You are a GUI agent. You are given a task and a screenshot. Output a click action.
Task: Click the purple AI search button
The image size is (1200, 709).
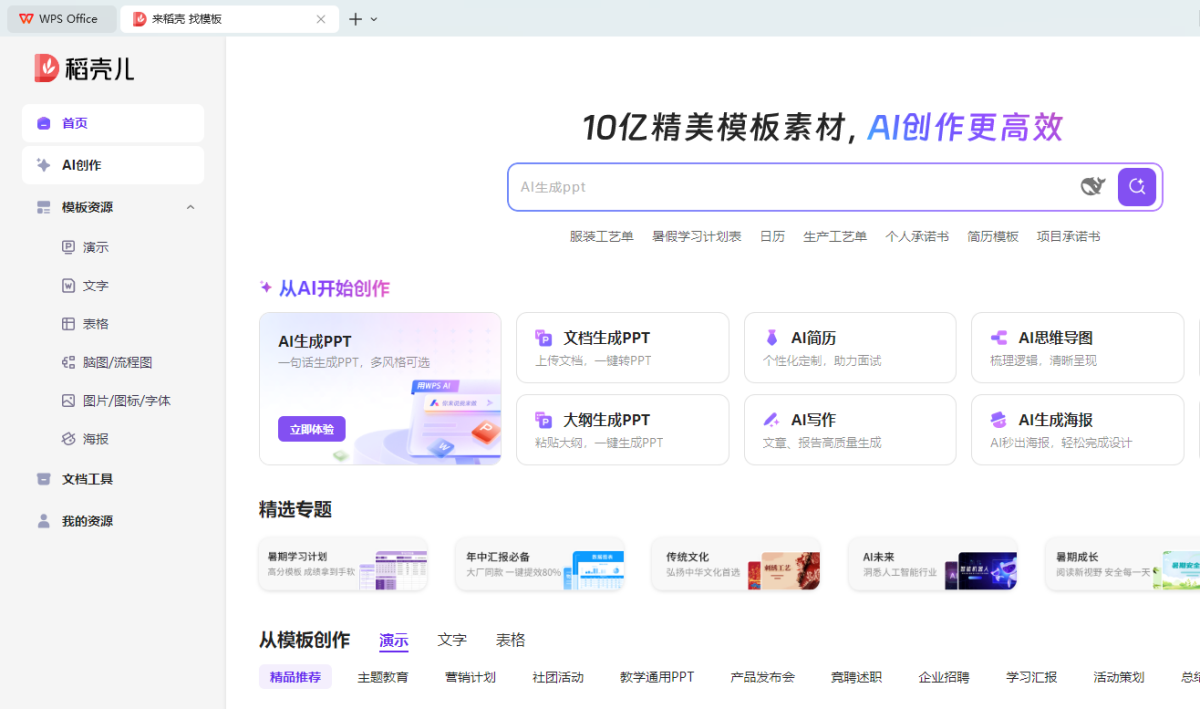(1136, 187)
